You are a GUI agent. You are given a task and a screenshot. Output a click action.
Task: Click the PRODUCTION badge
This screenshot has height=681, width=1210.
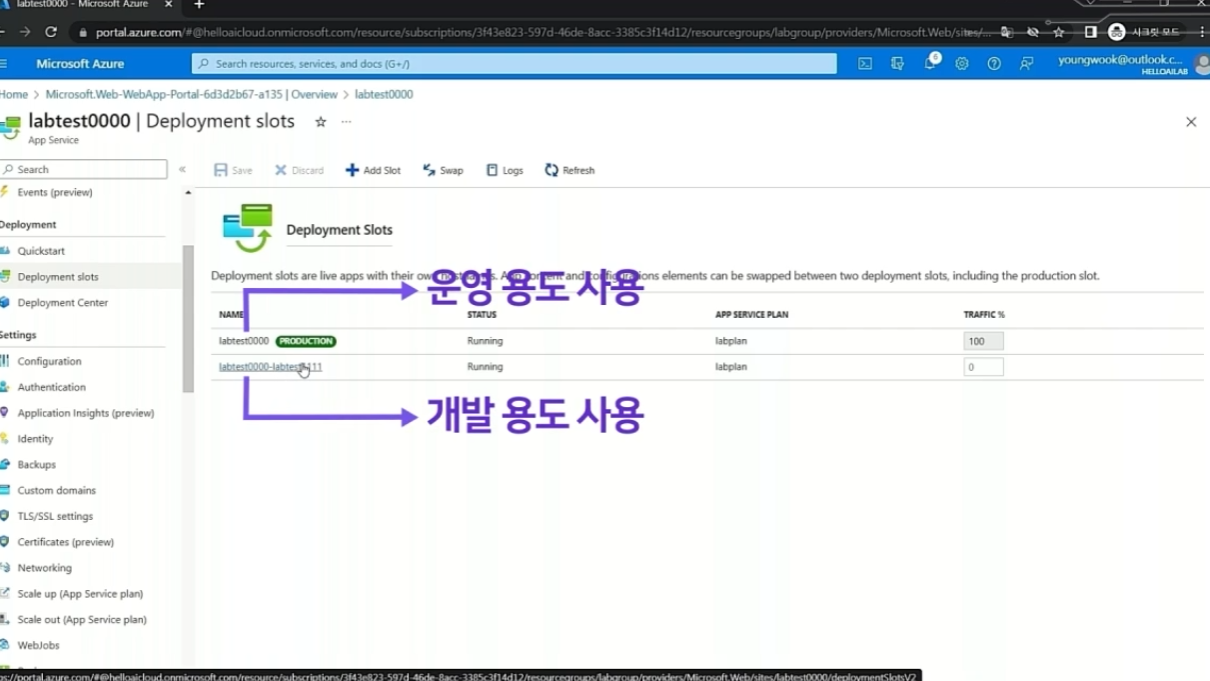pos(306,341)
